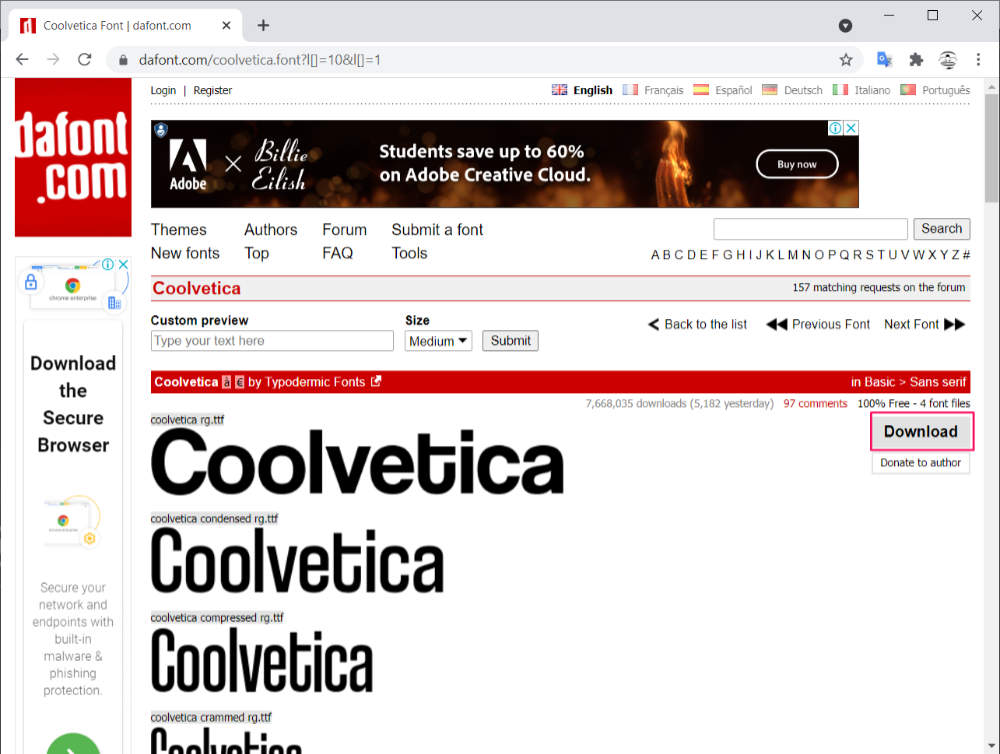
Task: Open the 97 comments link
Action: 815,403
